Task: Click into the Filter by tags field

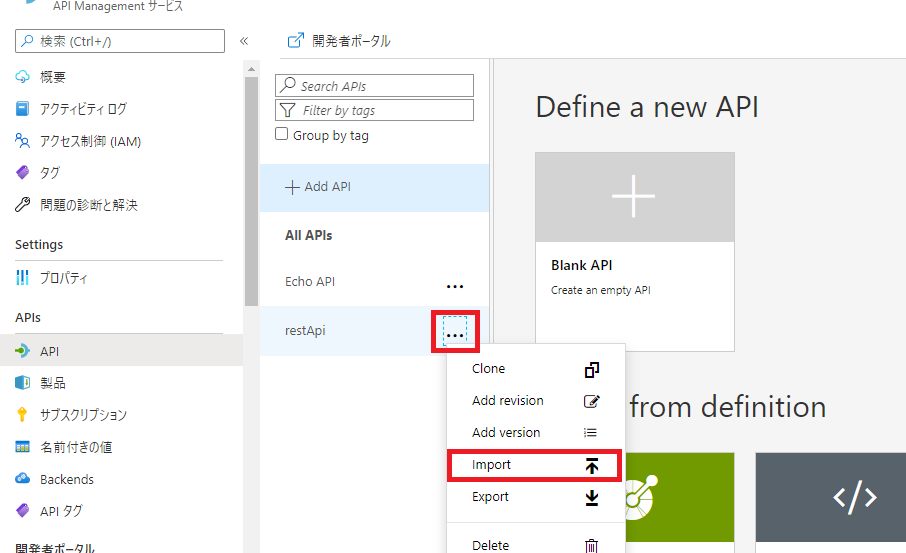Action: (374, 110)
